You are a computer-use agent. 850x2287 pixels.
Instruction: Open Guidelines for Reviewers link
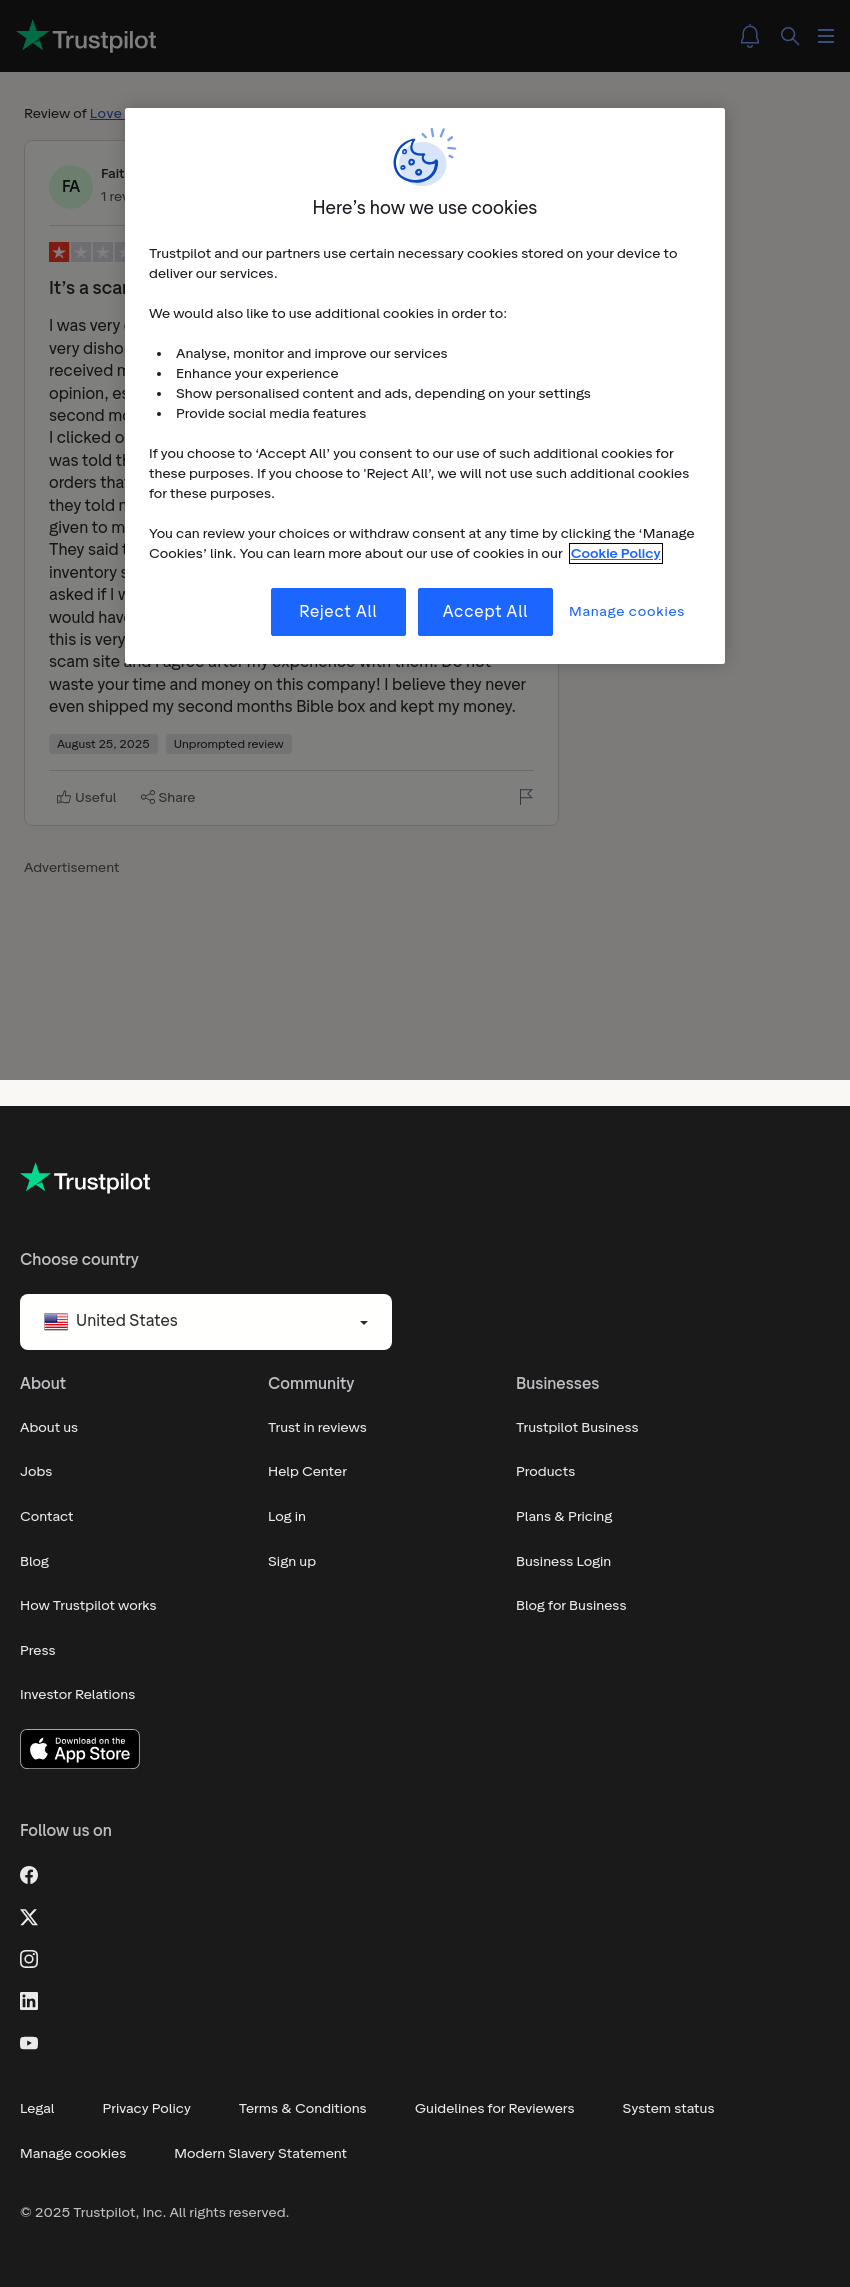[495, 2109]
